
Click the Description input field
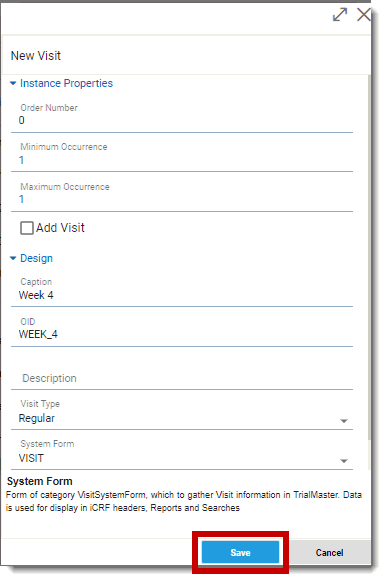coord(182,378)
